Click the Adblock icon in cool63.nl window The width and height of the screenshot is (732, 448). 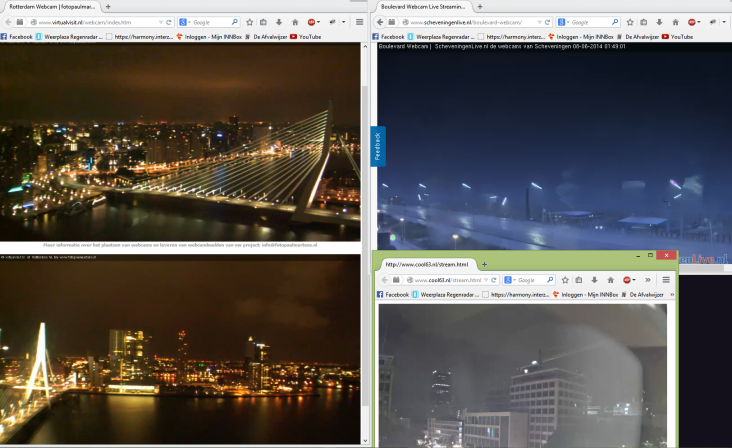coord(627,280)
